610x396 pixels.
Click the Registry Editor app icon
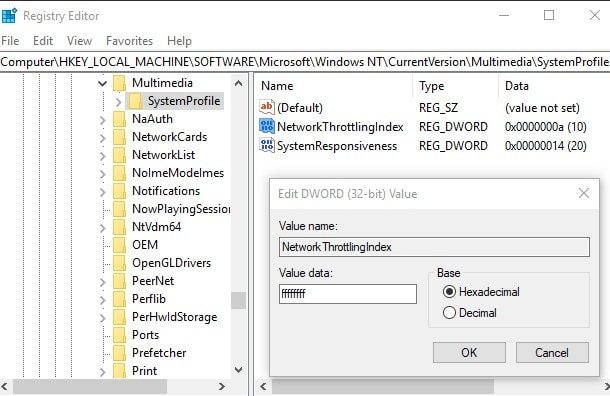click(x=9, y=16)
